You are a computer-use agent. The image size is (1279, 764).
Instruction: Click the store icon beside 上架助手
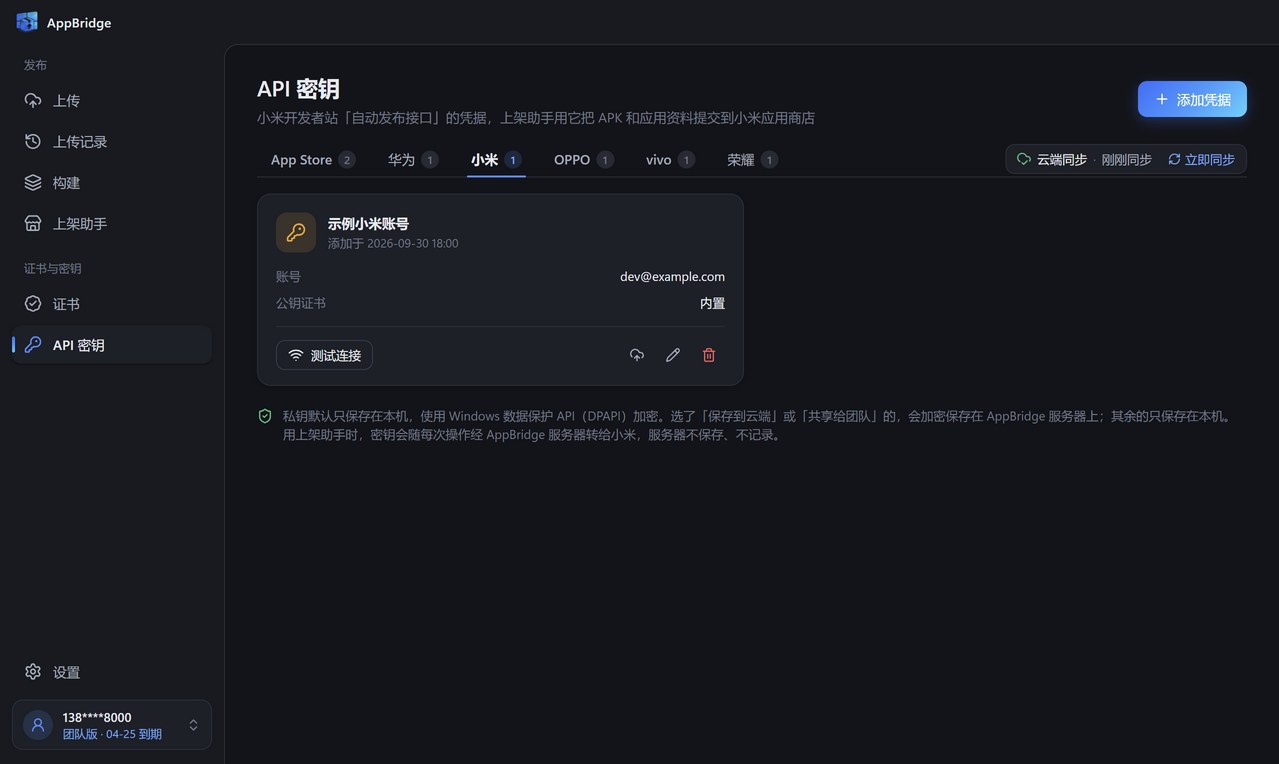click(33, 224)
